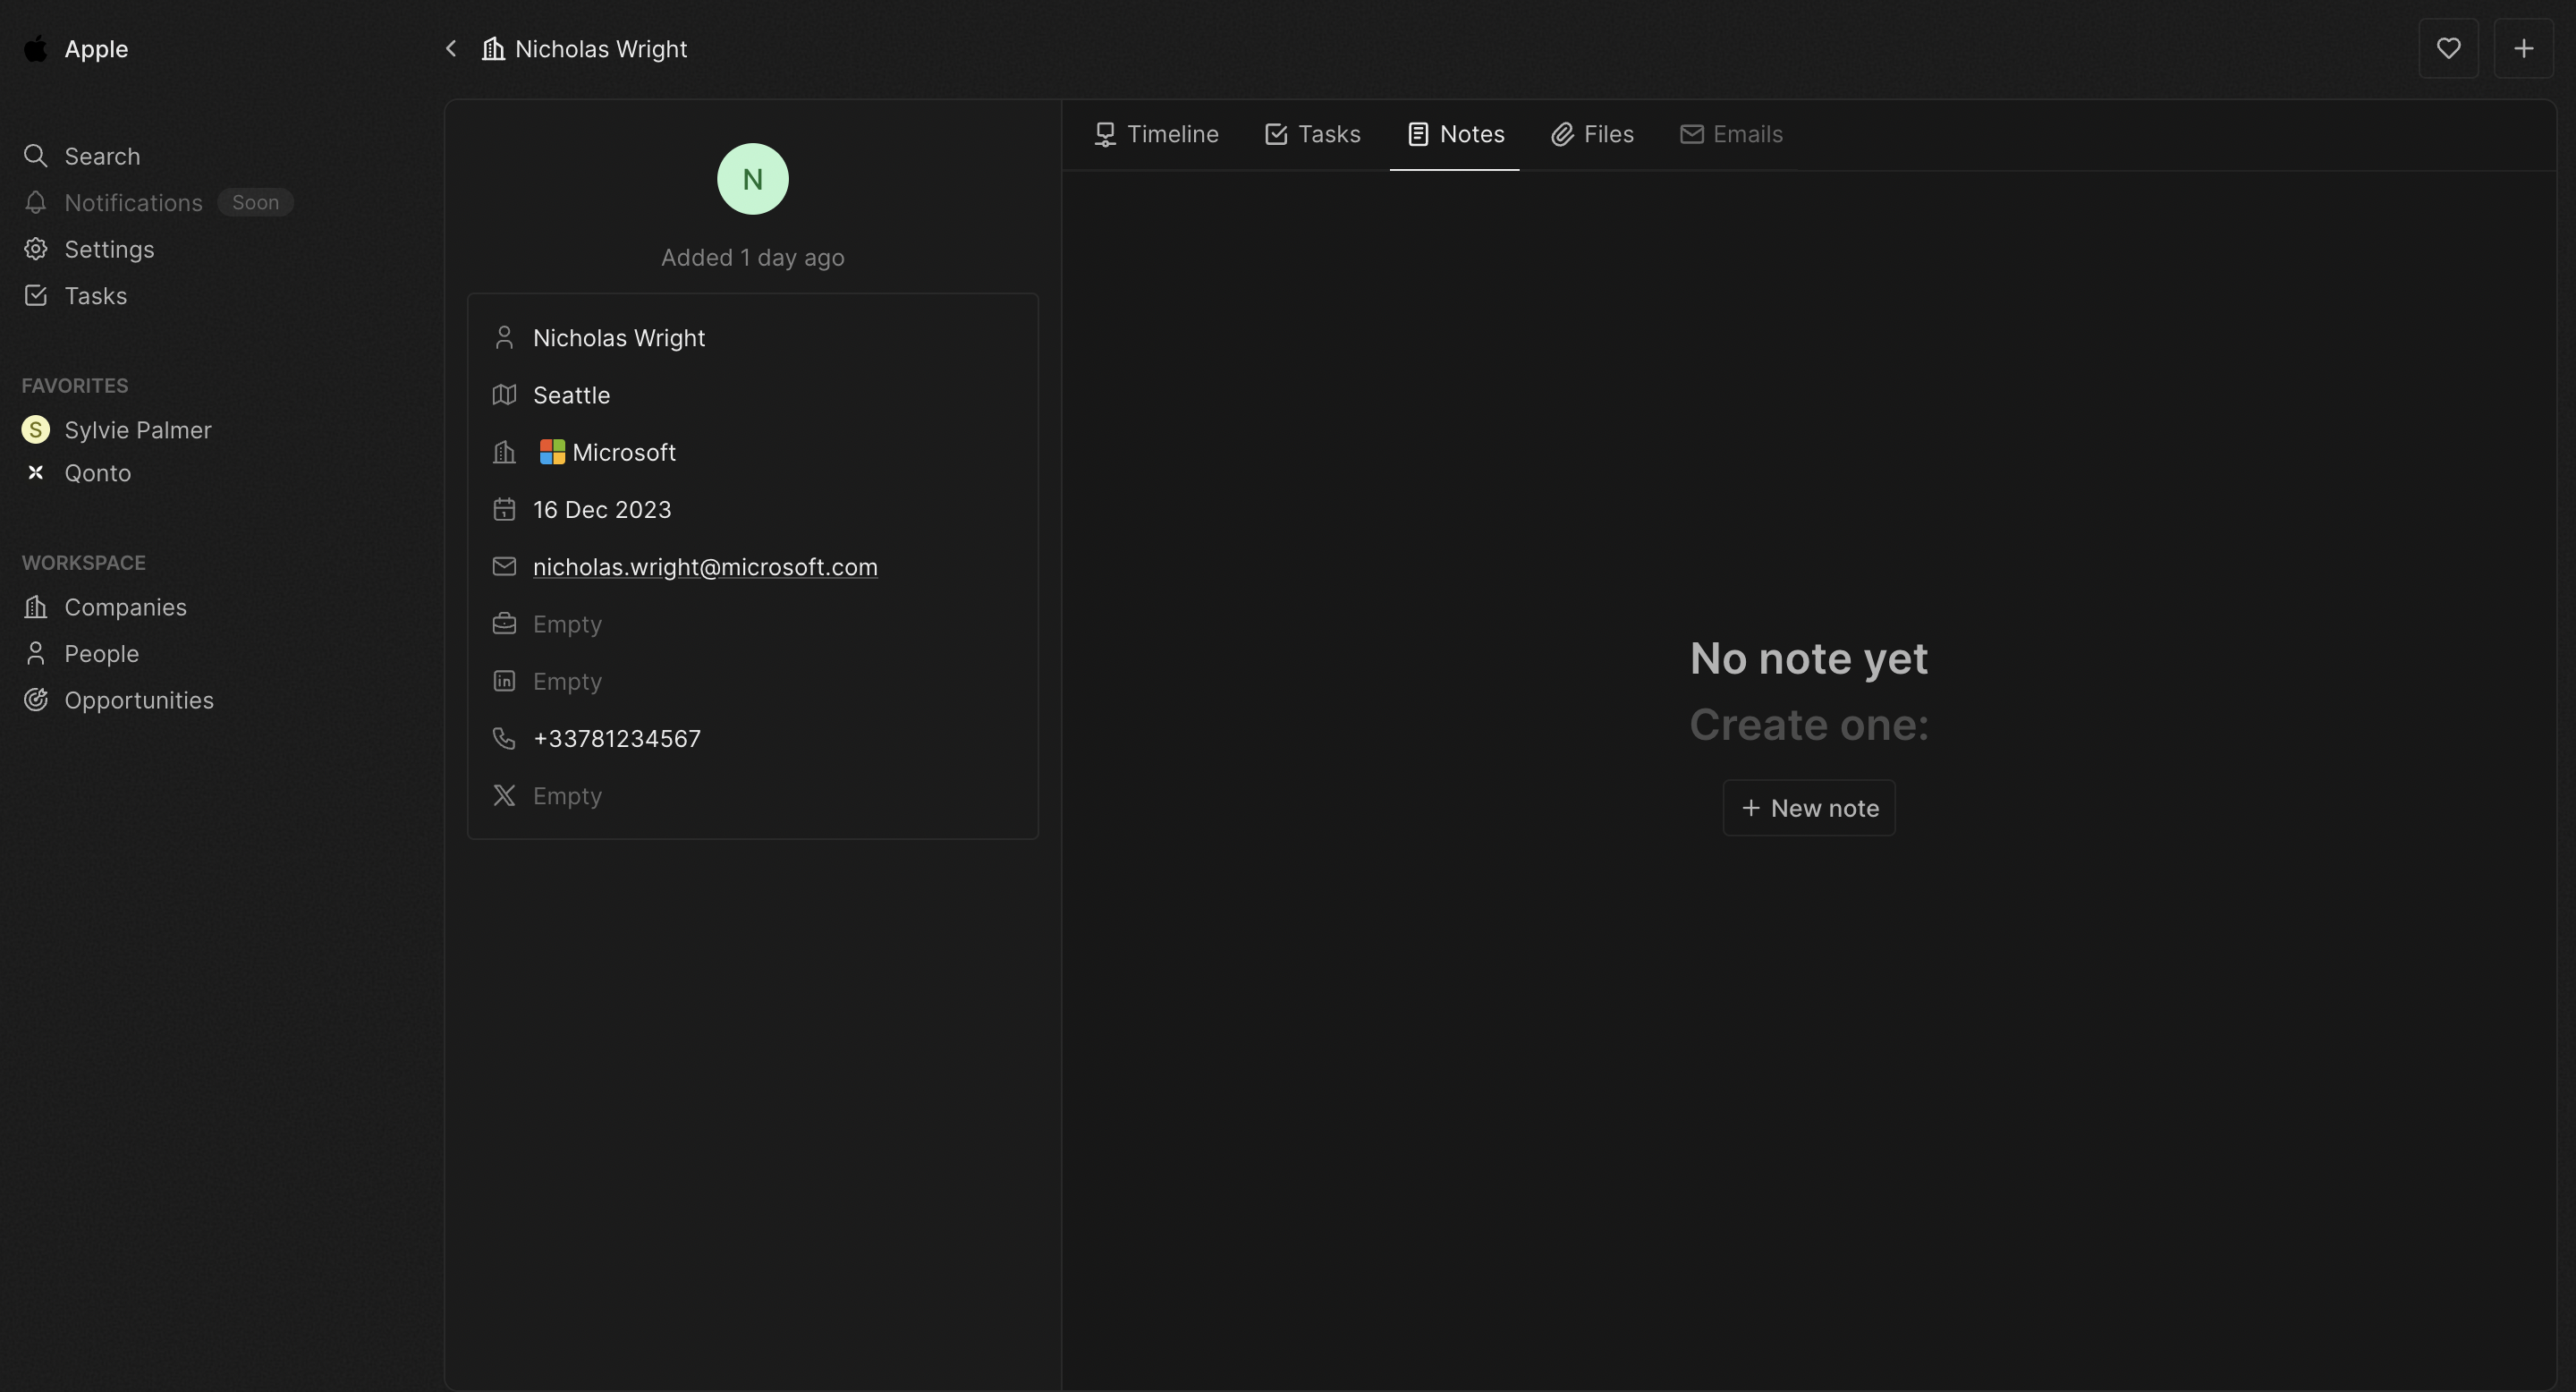Click the heart favorite icon
This screenshot has width=2576, height=1392.
pyautogui.click(x=2447, y=48)
